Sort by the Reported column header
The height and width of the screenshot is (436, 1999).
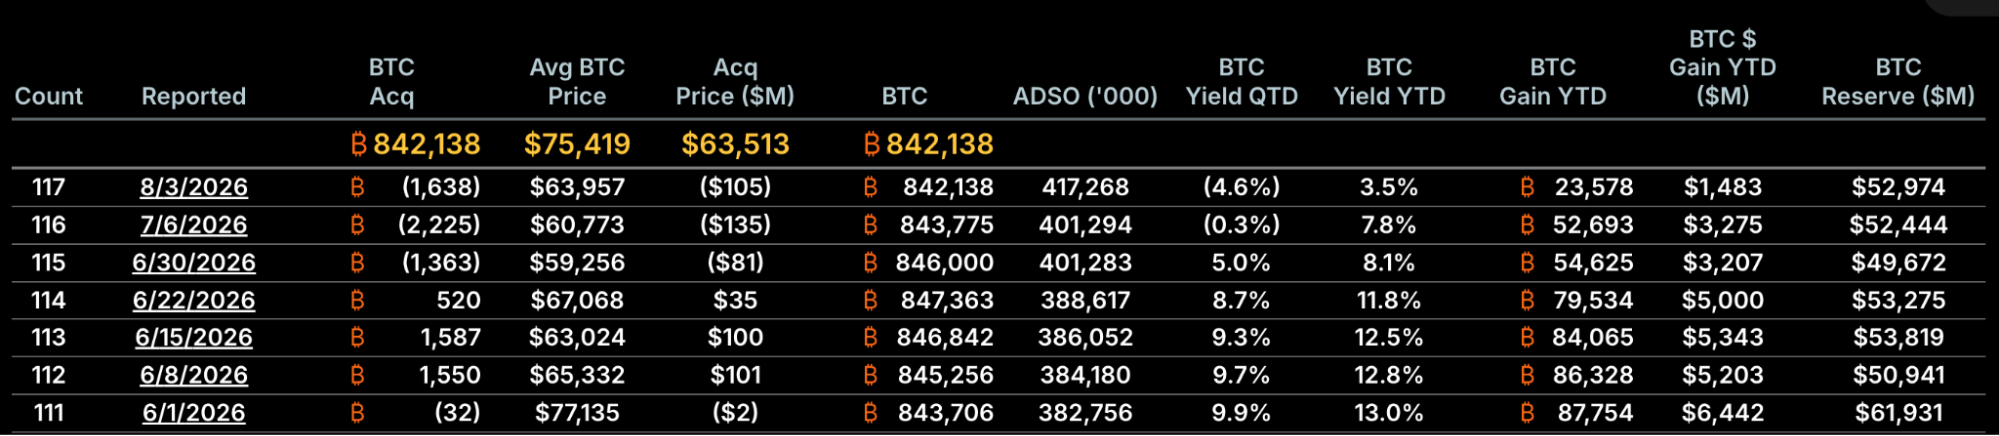194,96
